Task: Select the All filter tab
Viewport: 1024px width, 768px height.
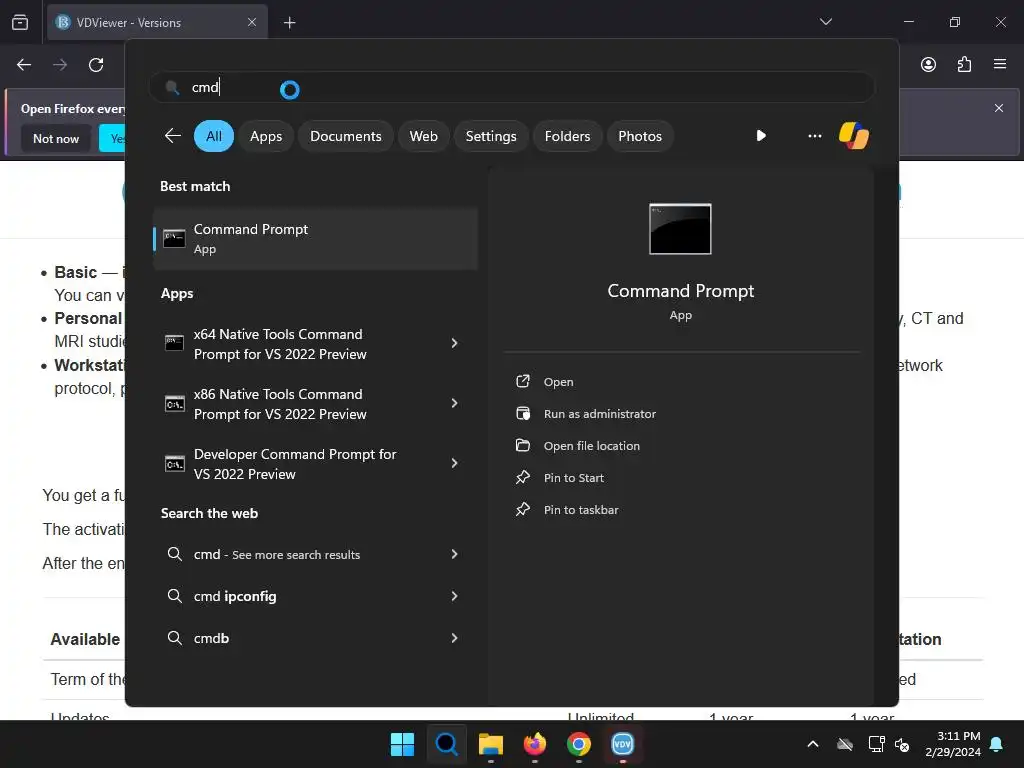Action: [x=214, y=136]
